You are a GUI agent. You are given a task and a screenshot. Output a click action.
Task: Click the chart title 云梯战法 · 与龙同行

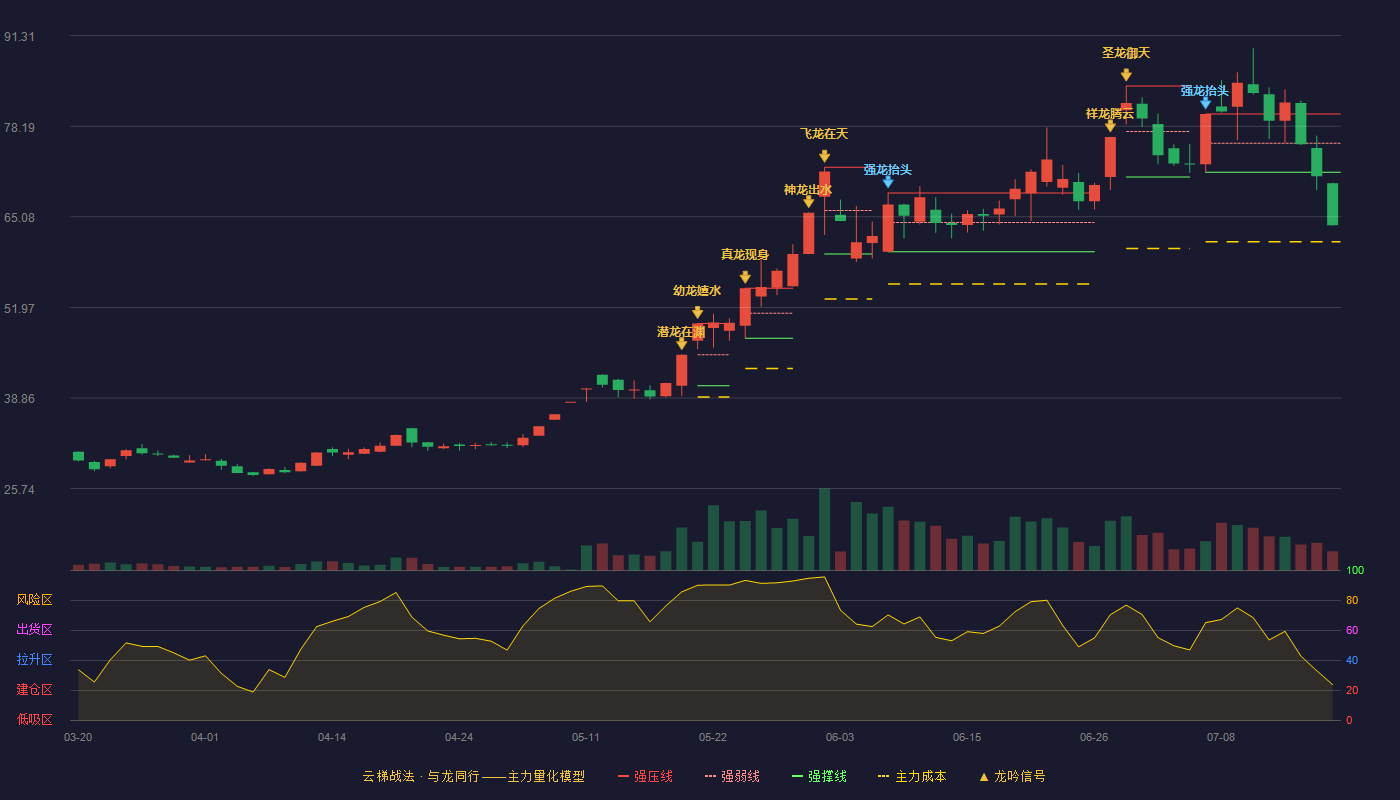click(421, 776)
